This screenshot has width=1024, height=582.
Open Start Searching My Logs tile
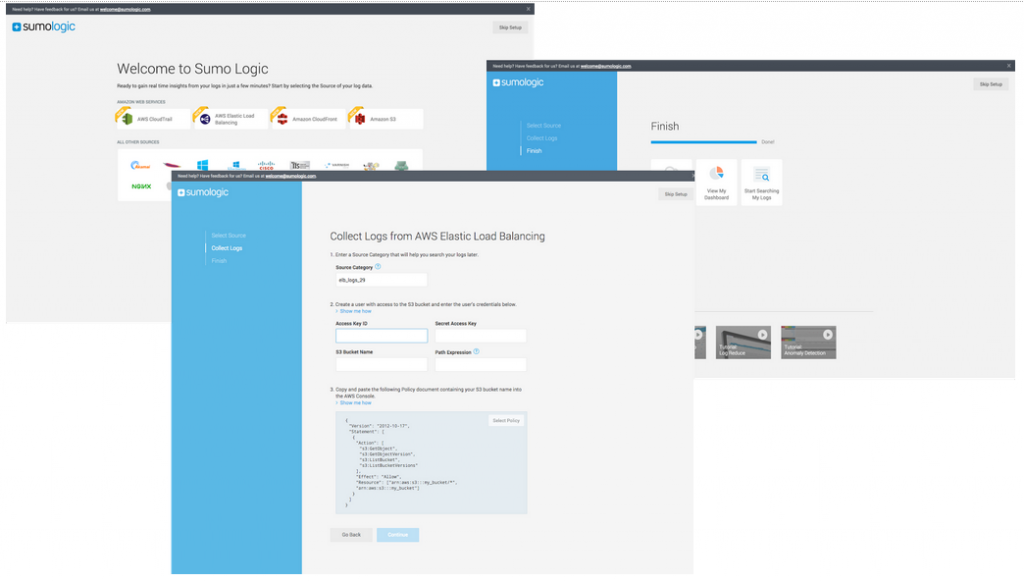(x=761, y=182)
